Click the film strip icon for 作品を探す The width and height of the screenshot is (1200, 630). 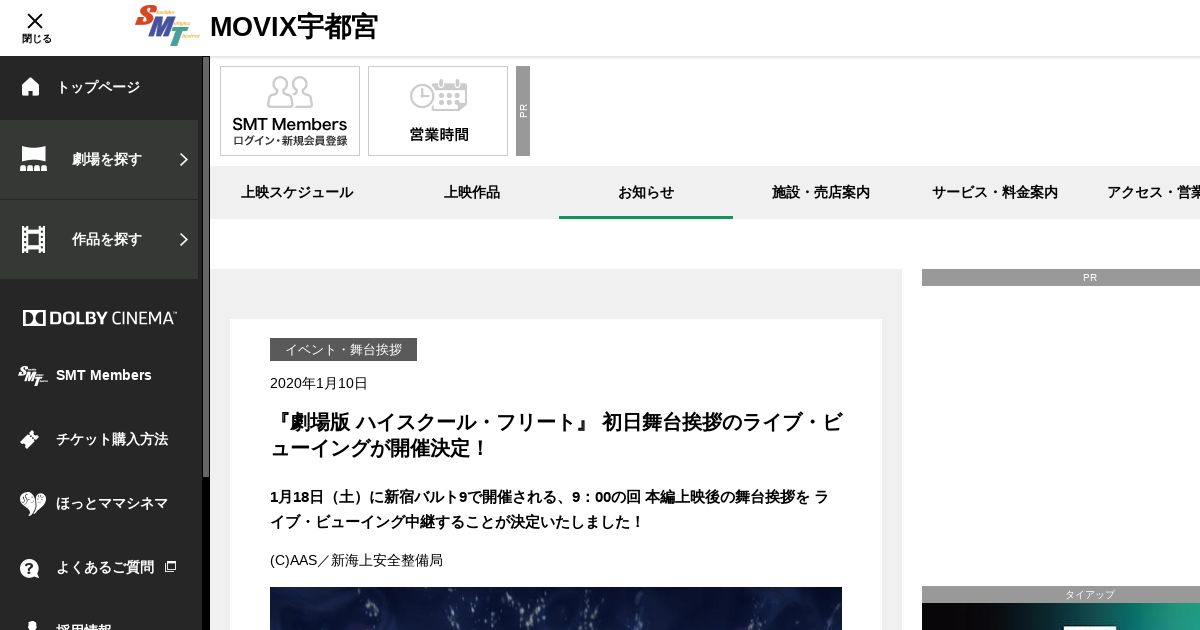(x=33, y=239)
